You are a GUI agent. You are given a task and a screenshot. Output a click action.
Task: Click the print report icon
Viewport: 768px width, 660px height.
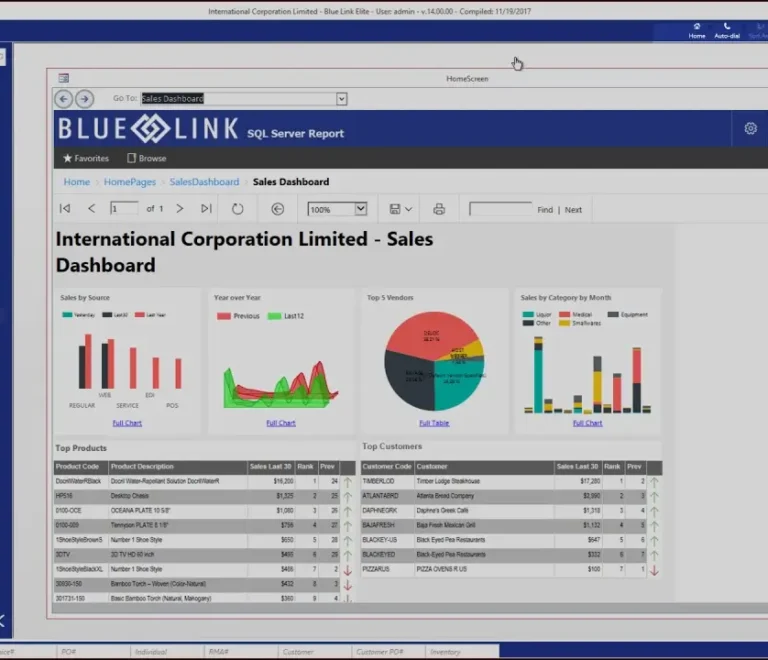(438, 209)
